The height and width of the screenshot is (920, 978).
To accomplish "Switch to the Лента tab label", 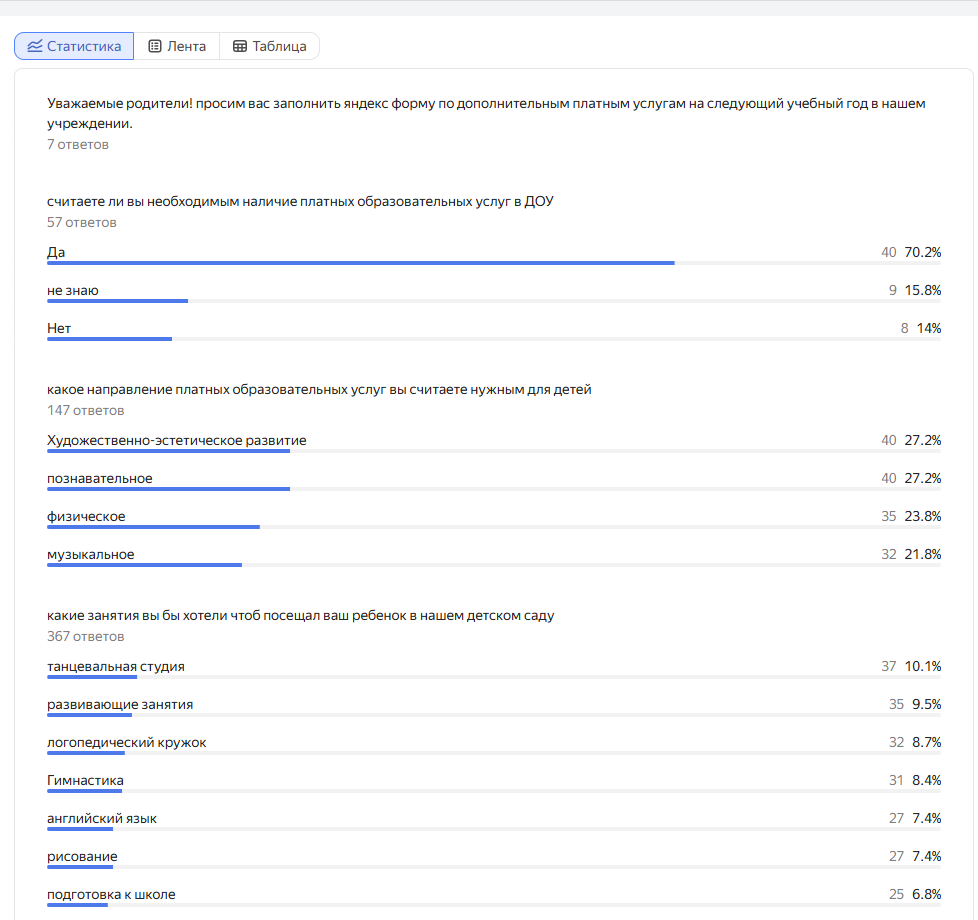I will [x=187, y=46].
